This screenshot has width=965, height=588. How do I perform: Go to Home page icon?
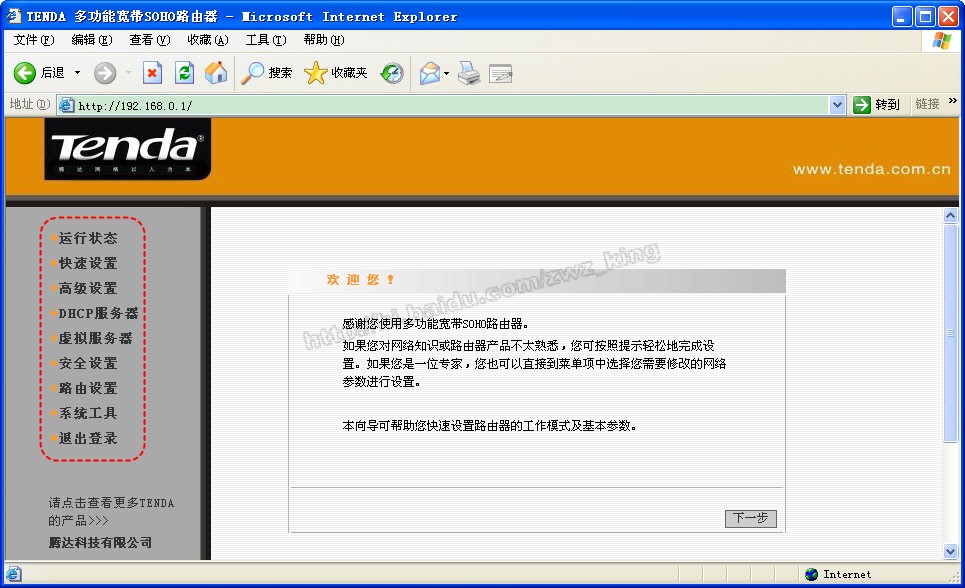click(x=216, y=73)
